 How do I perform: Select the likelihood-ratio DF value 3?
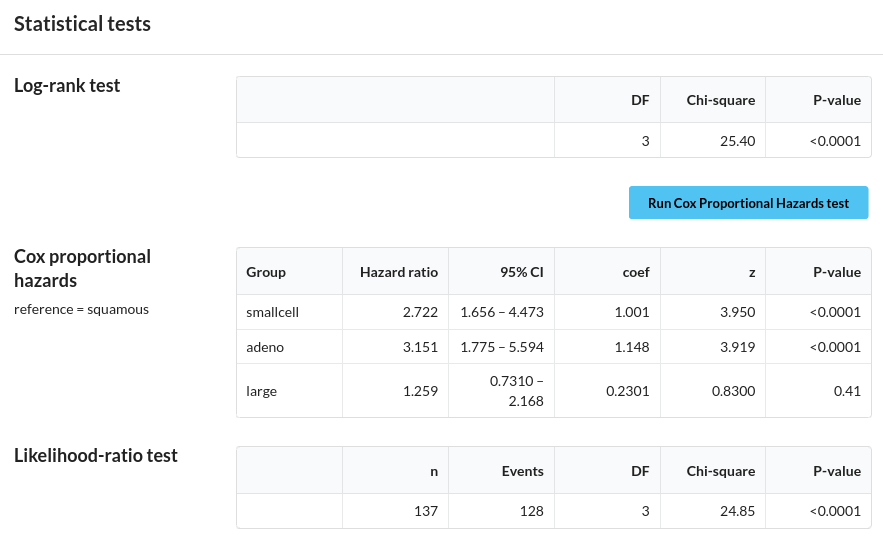pos(645,511)
